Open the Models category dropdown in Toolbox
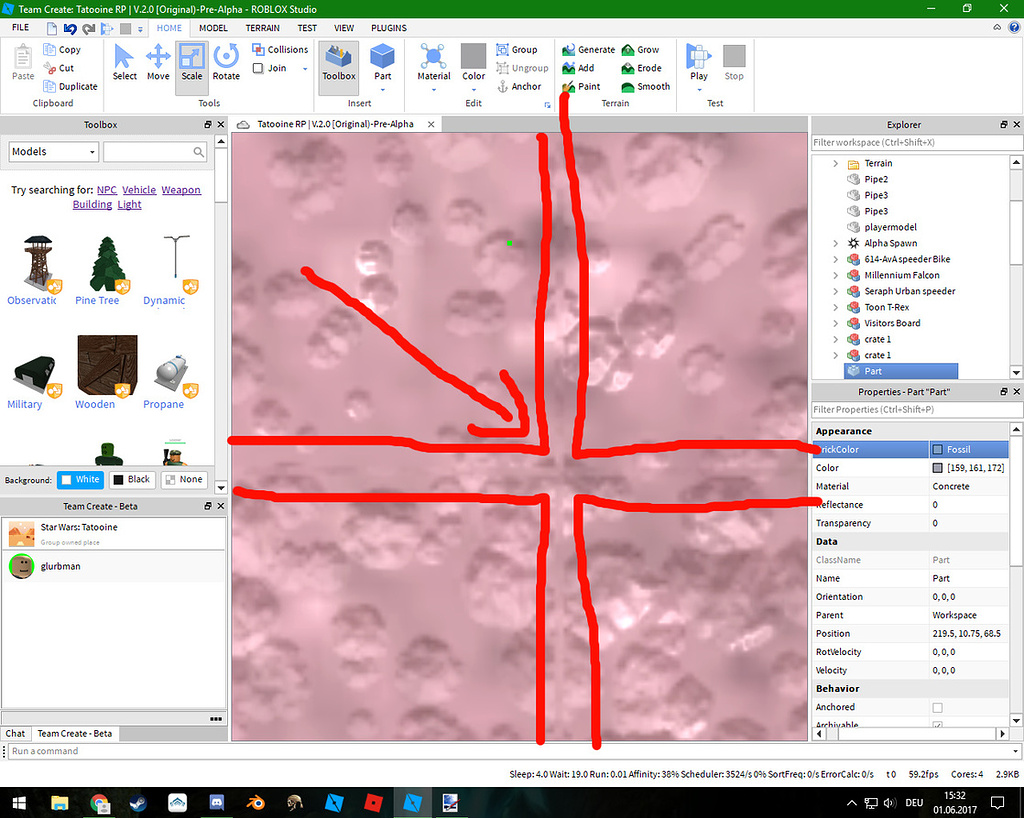 pyautogui.click(x=52, y=151)
